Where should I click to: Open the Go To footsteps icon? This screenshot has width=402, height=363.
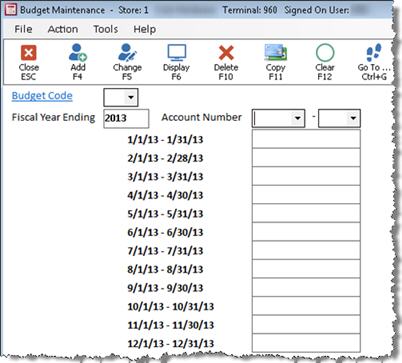374,53
